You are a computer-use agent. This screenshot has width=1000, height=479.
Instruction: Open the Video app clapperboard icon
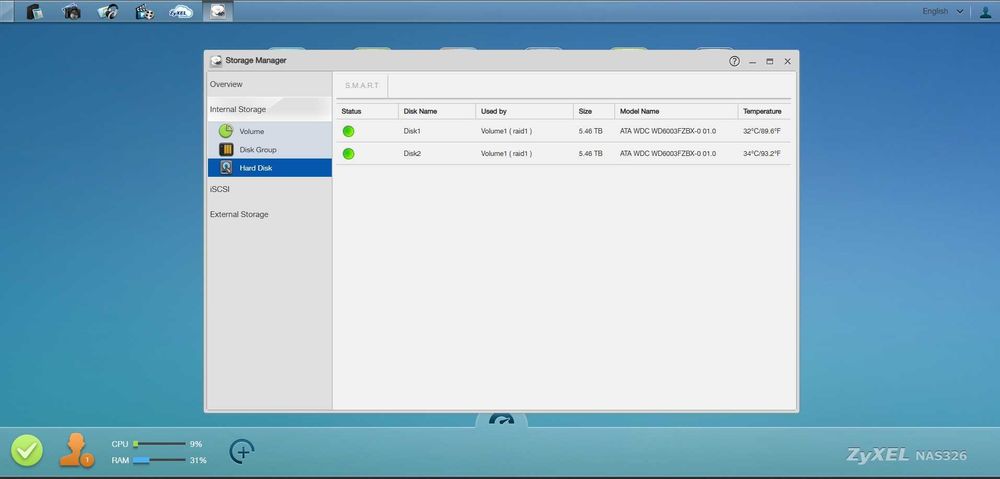click(x=145, y=11)
